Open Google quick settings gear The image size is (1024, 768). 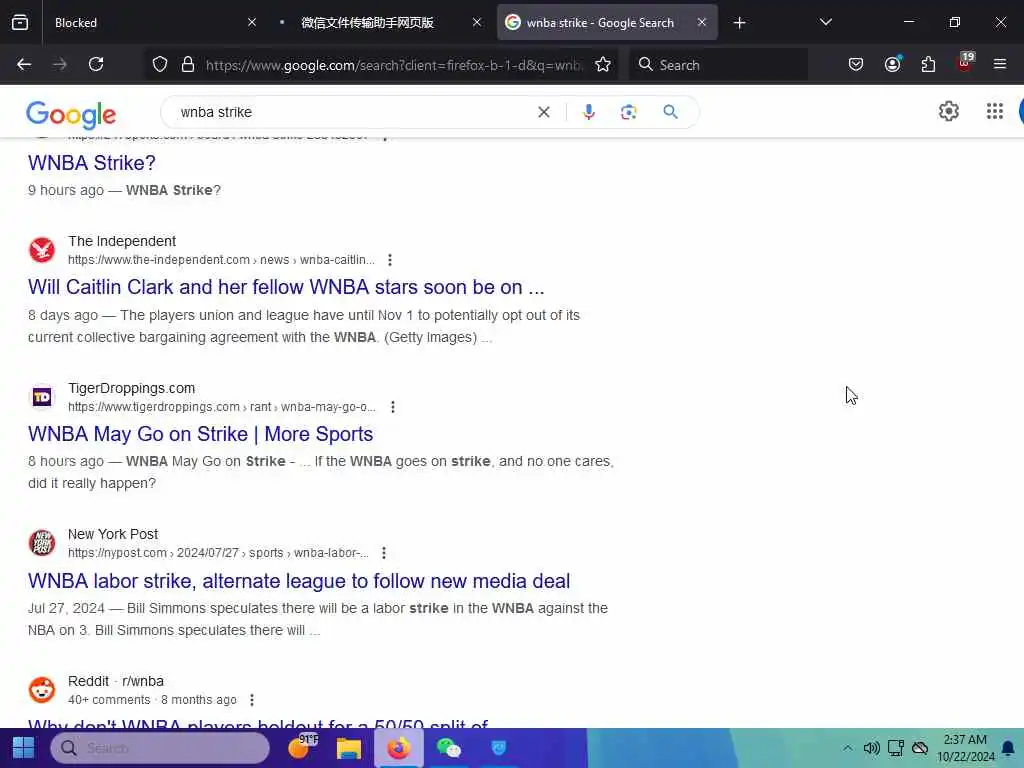[949, 111]
